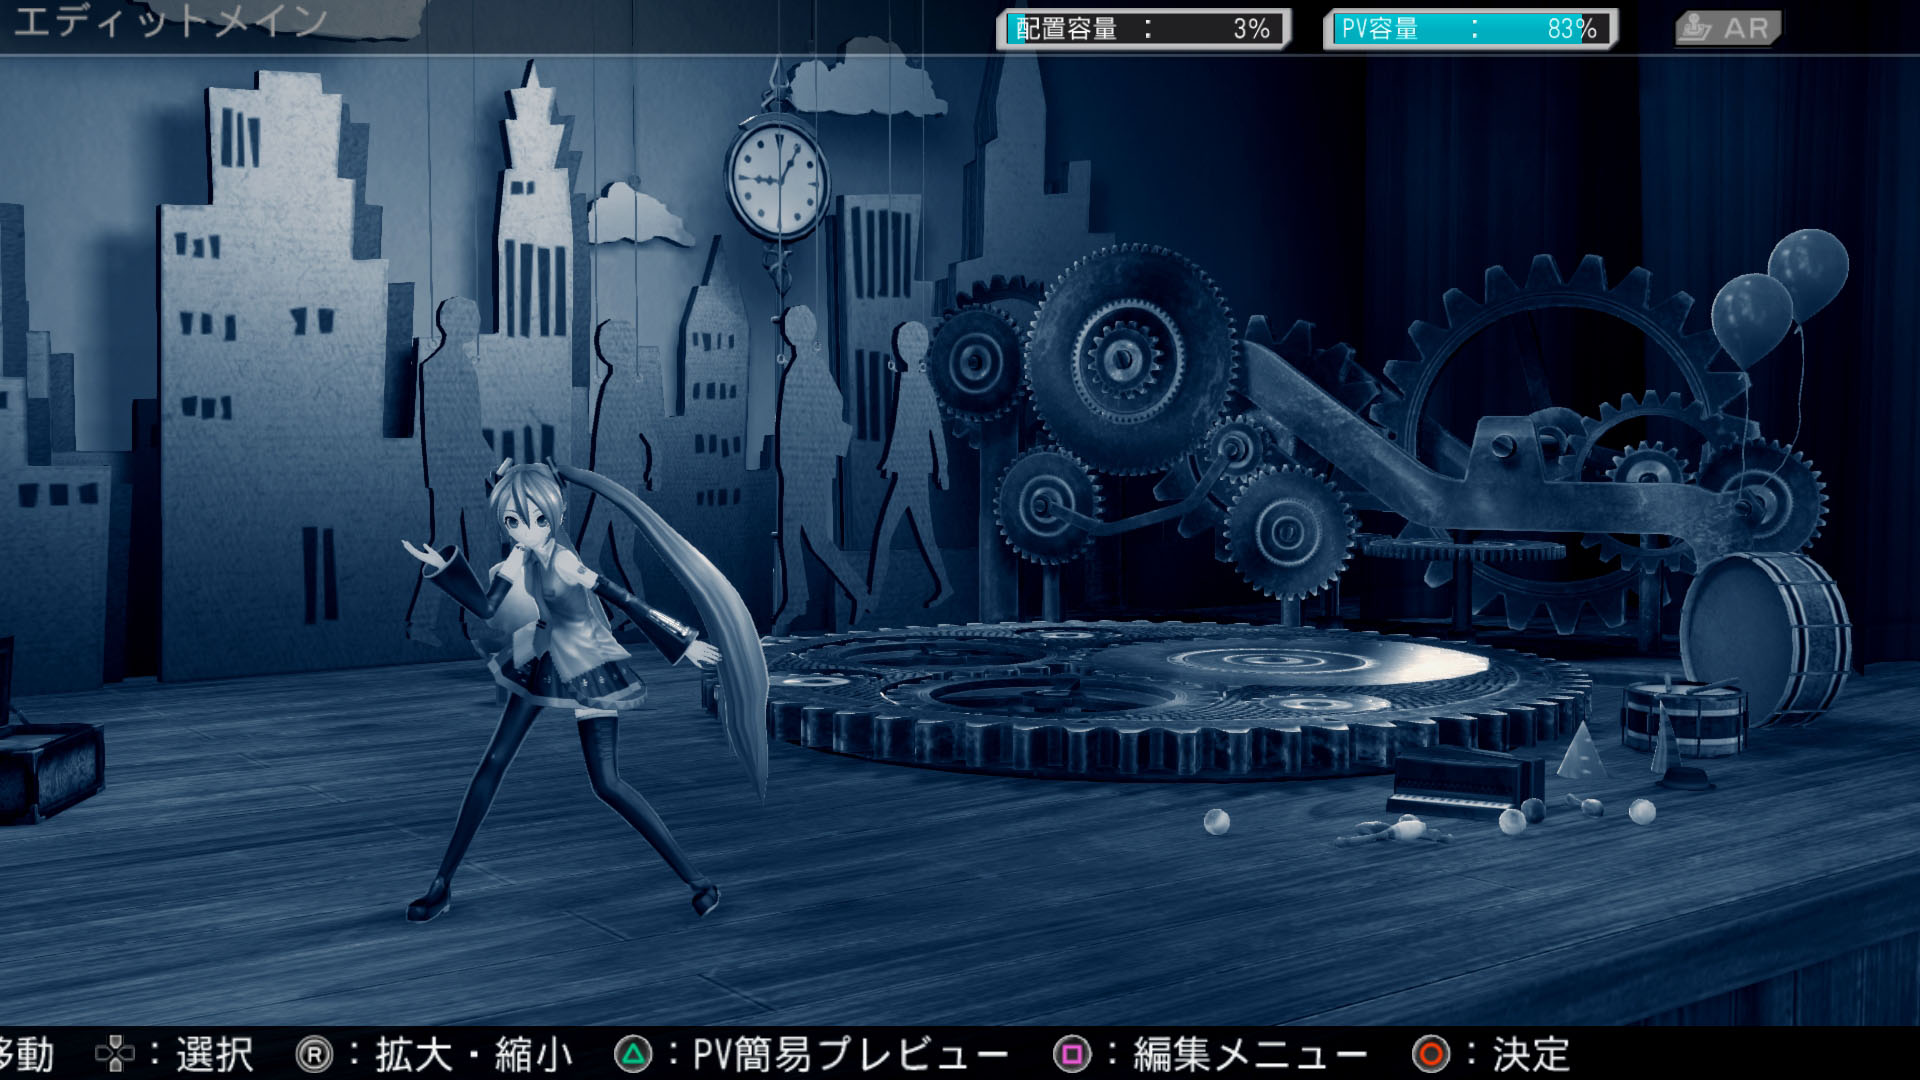Click the 選択 select label
Image resolution: width=1920 pixels, height=1080 pixels.
214,1054
